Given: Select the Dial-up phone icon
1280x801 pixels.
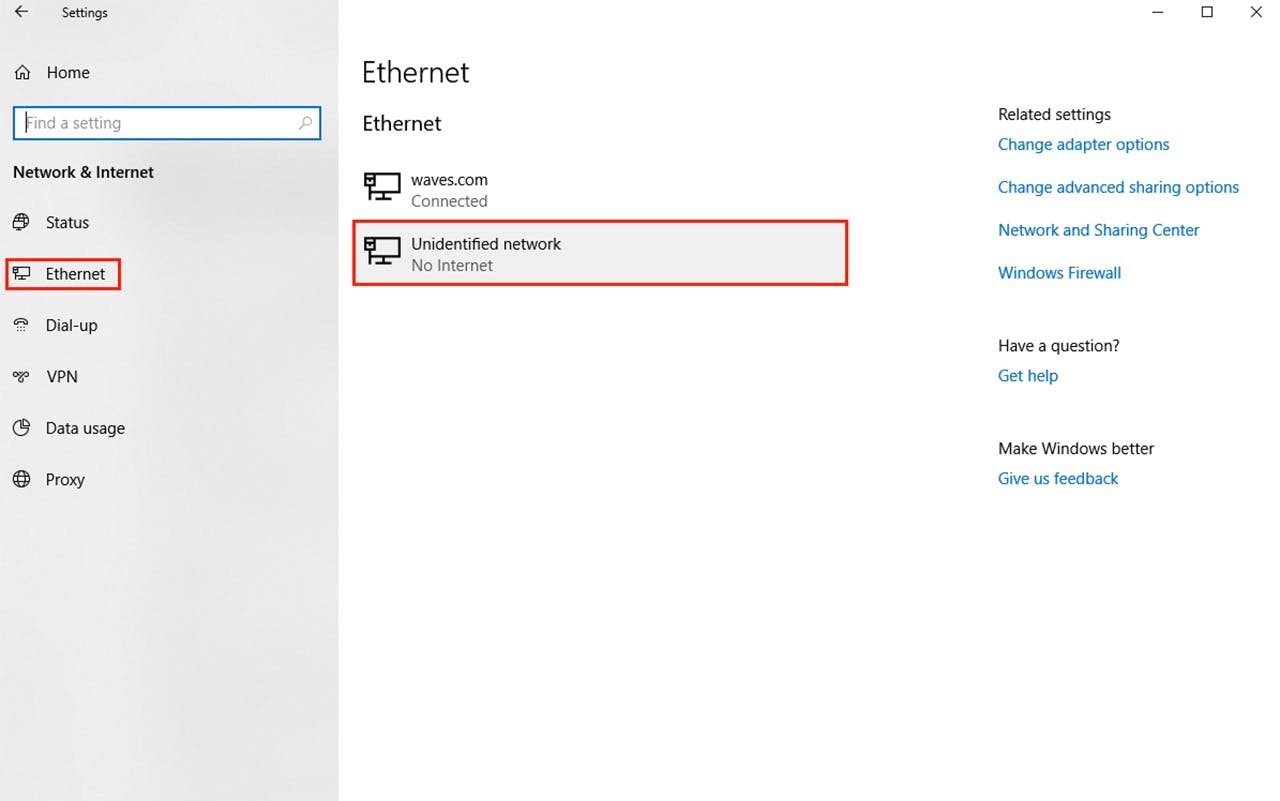Looking at the screenshot, I should coord(21,325).
